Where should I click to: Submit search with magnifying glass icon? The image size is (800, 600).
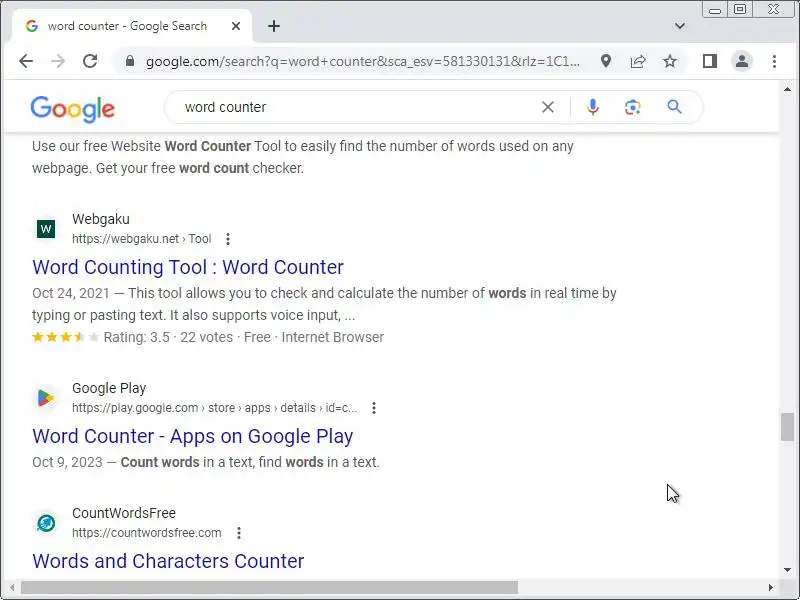[x=674, y=107]
